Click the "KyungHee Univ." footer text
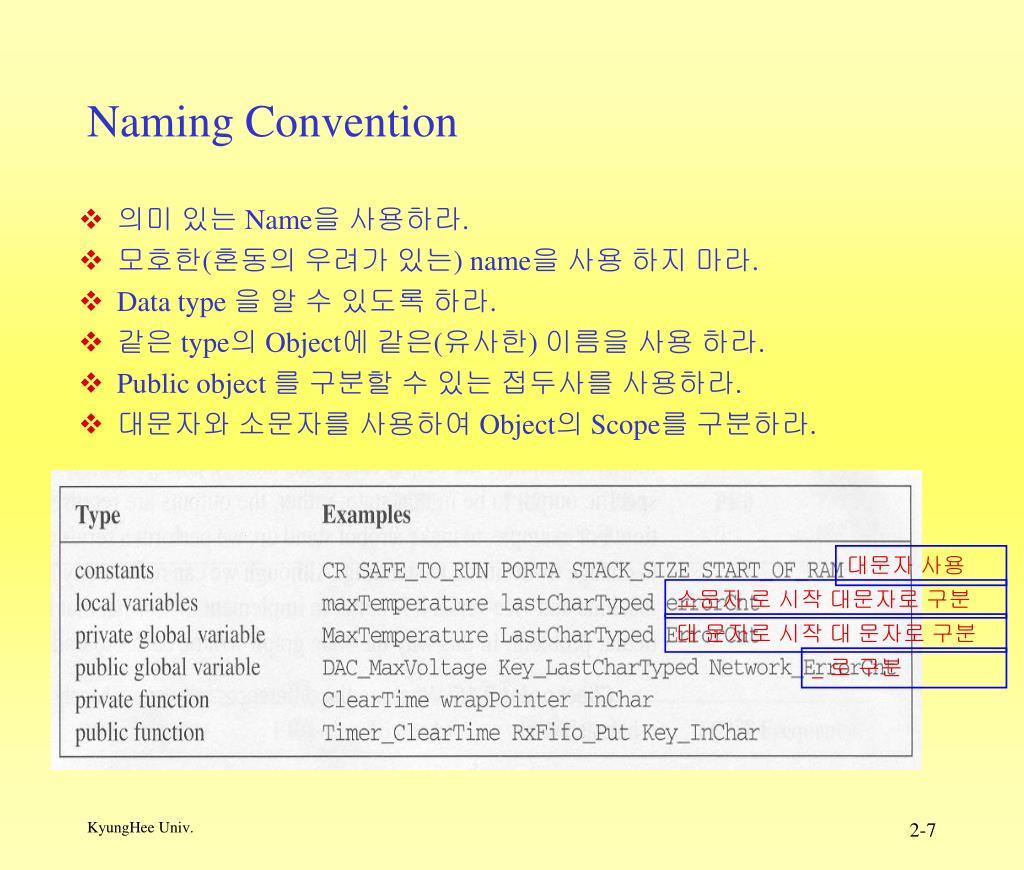Image resolution: width=1024 pixels, height=870 pixels. 140,828
